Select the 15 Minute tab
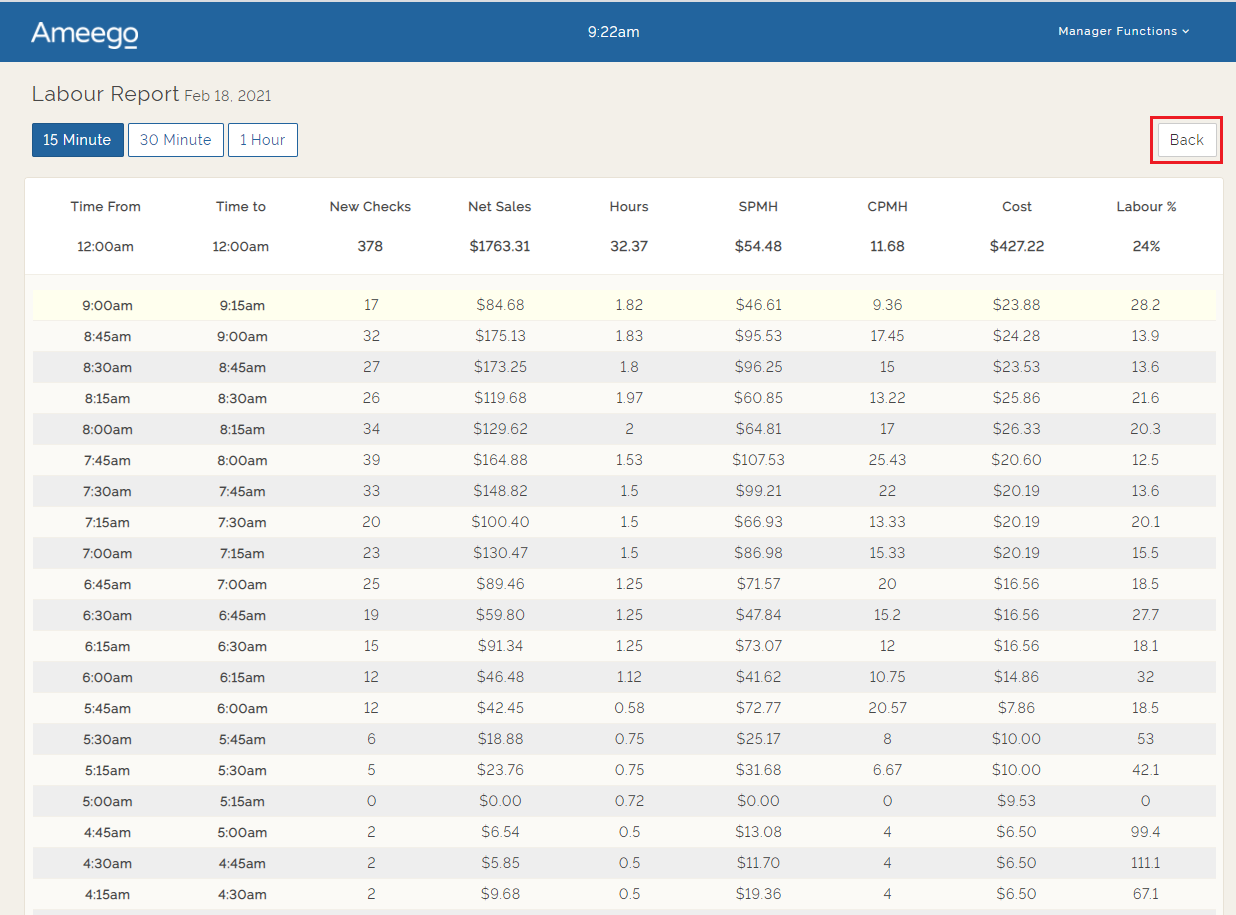Image resolution: width=1236 pixels, height=915 pixels. coord(77,139)
